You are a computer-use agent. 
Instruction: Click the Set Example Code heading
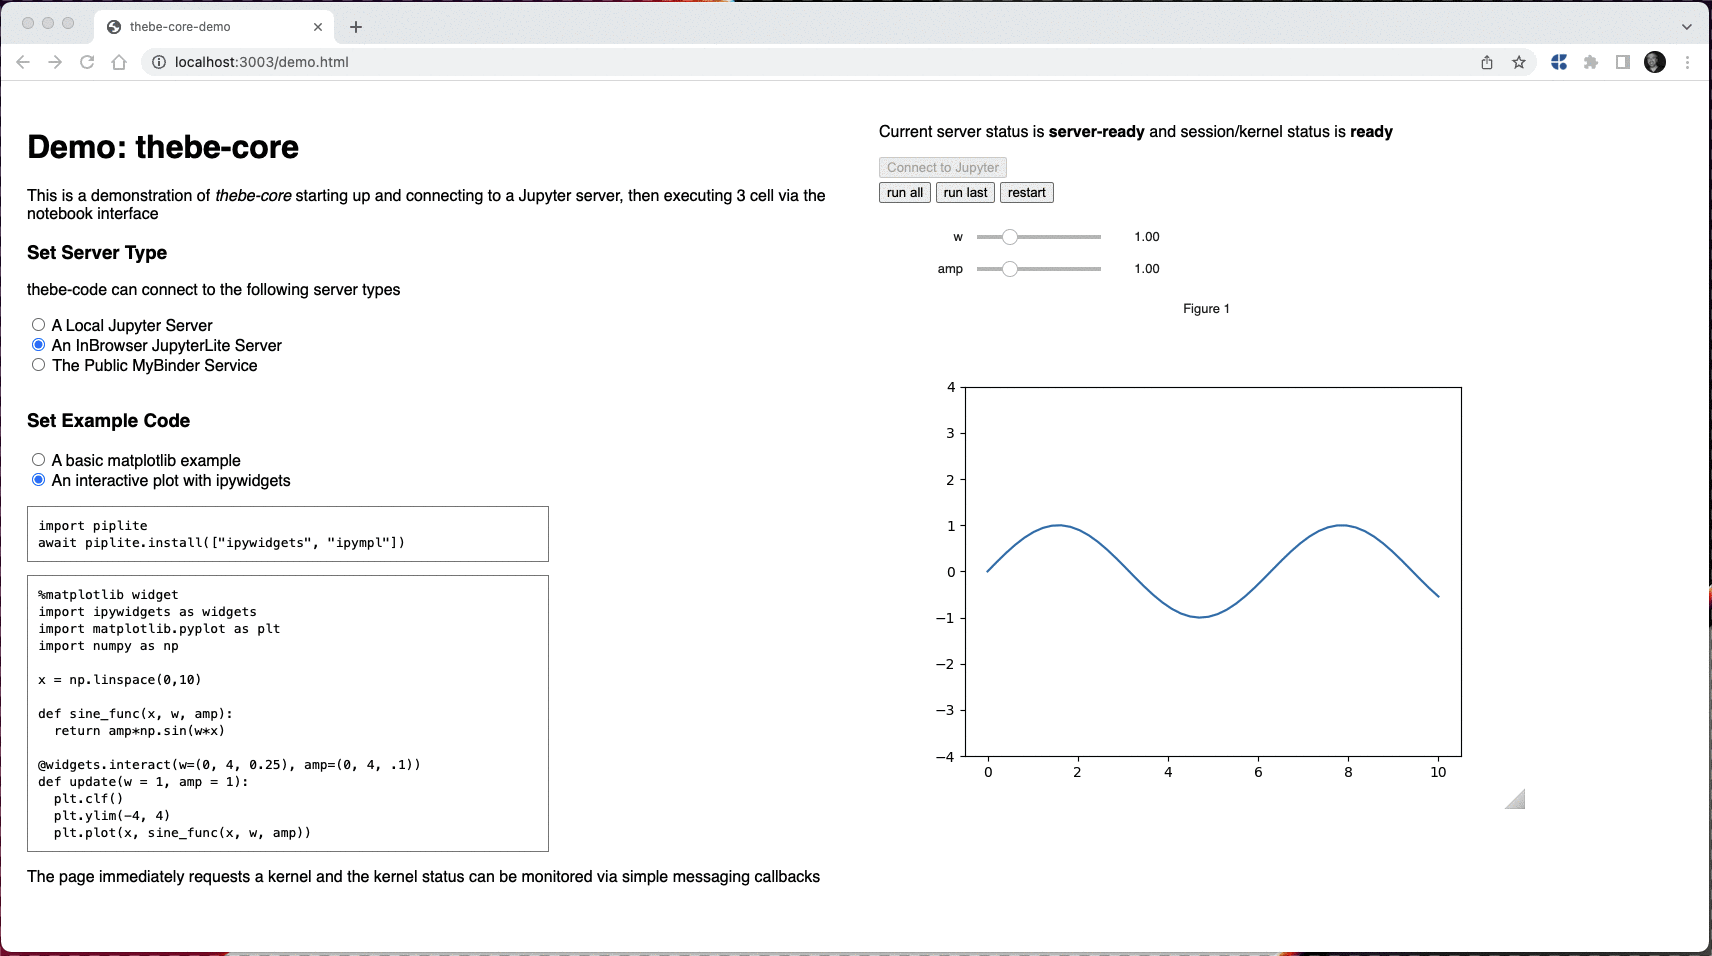pos(108,421)
